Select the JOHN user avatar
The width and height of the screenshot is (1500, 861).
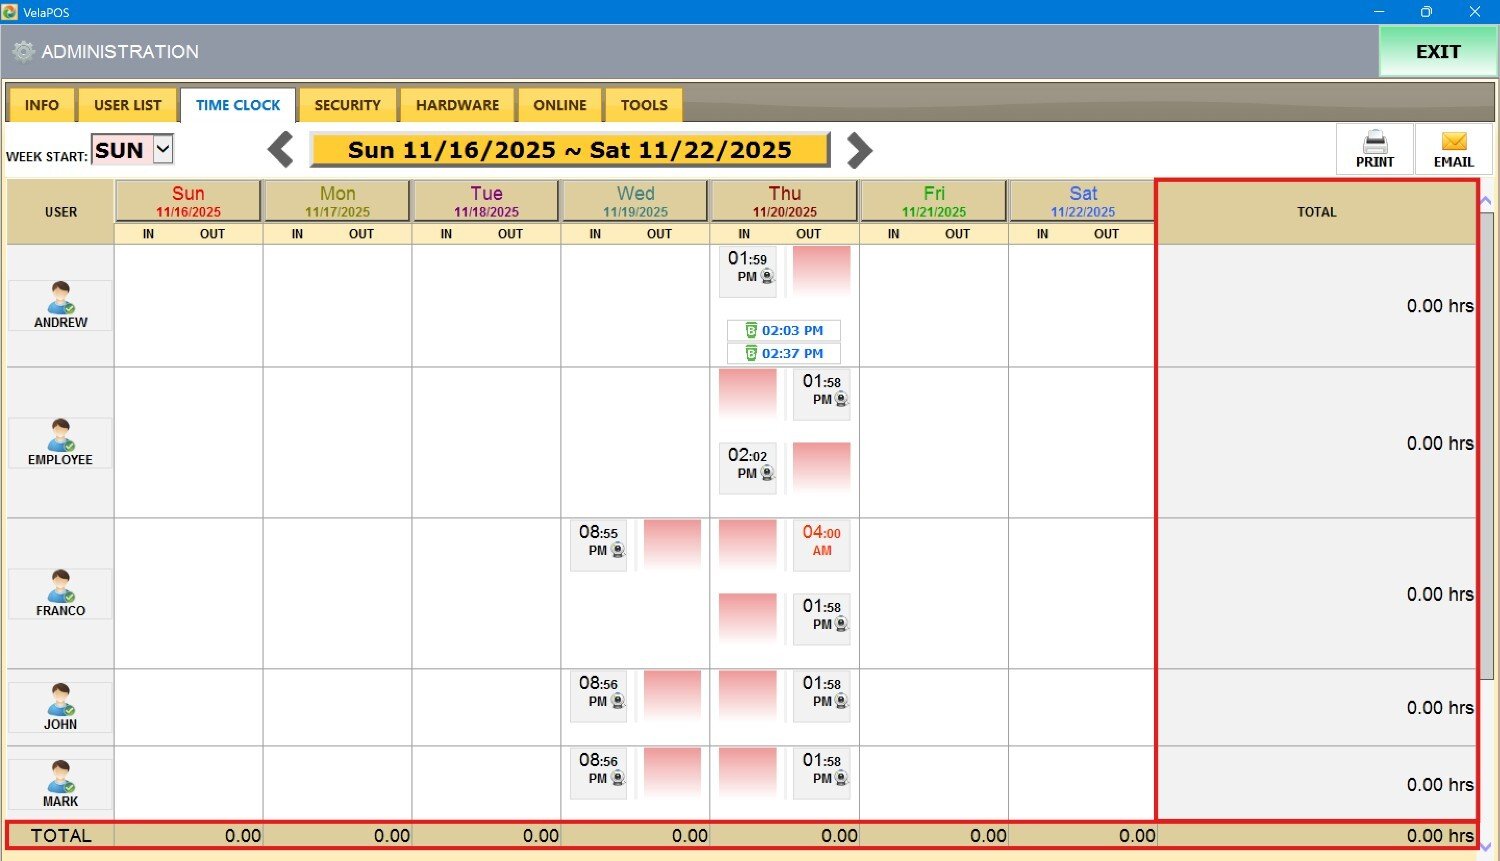(x=60, y=700)
